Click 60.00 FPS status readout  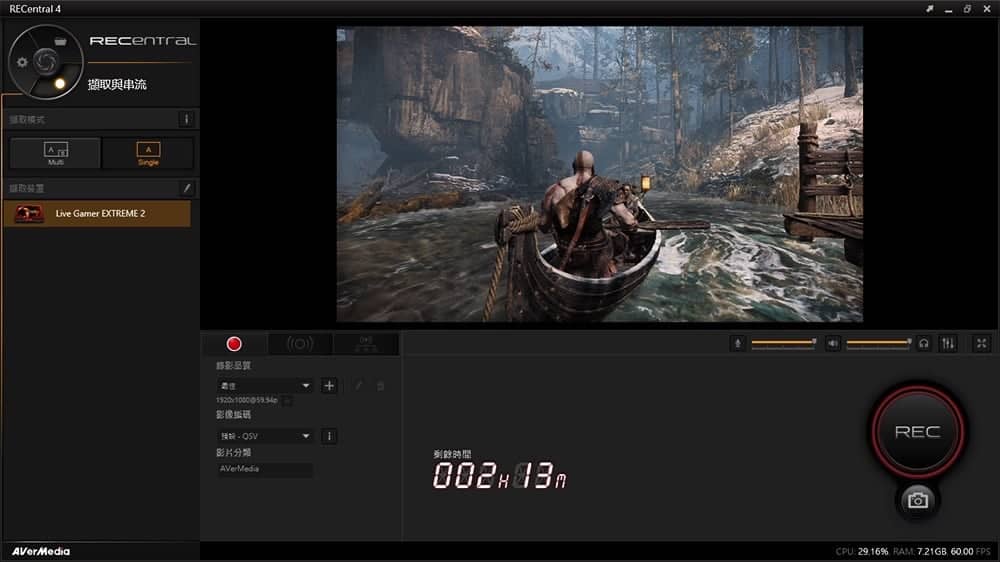pyautogui.click(x=971, y=551)
